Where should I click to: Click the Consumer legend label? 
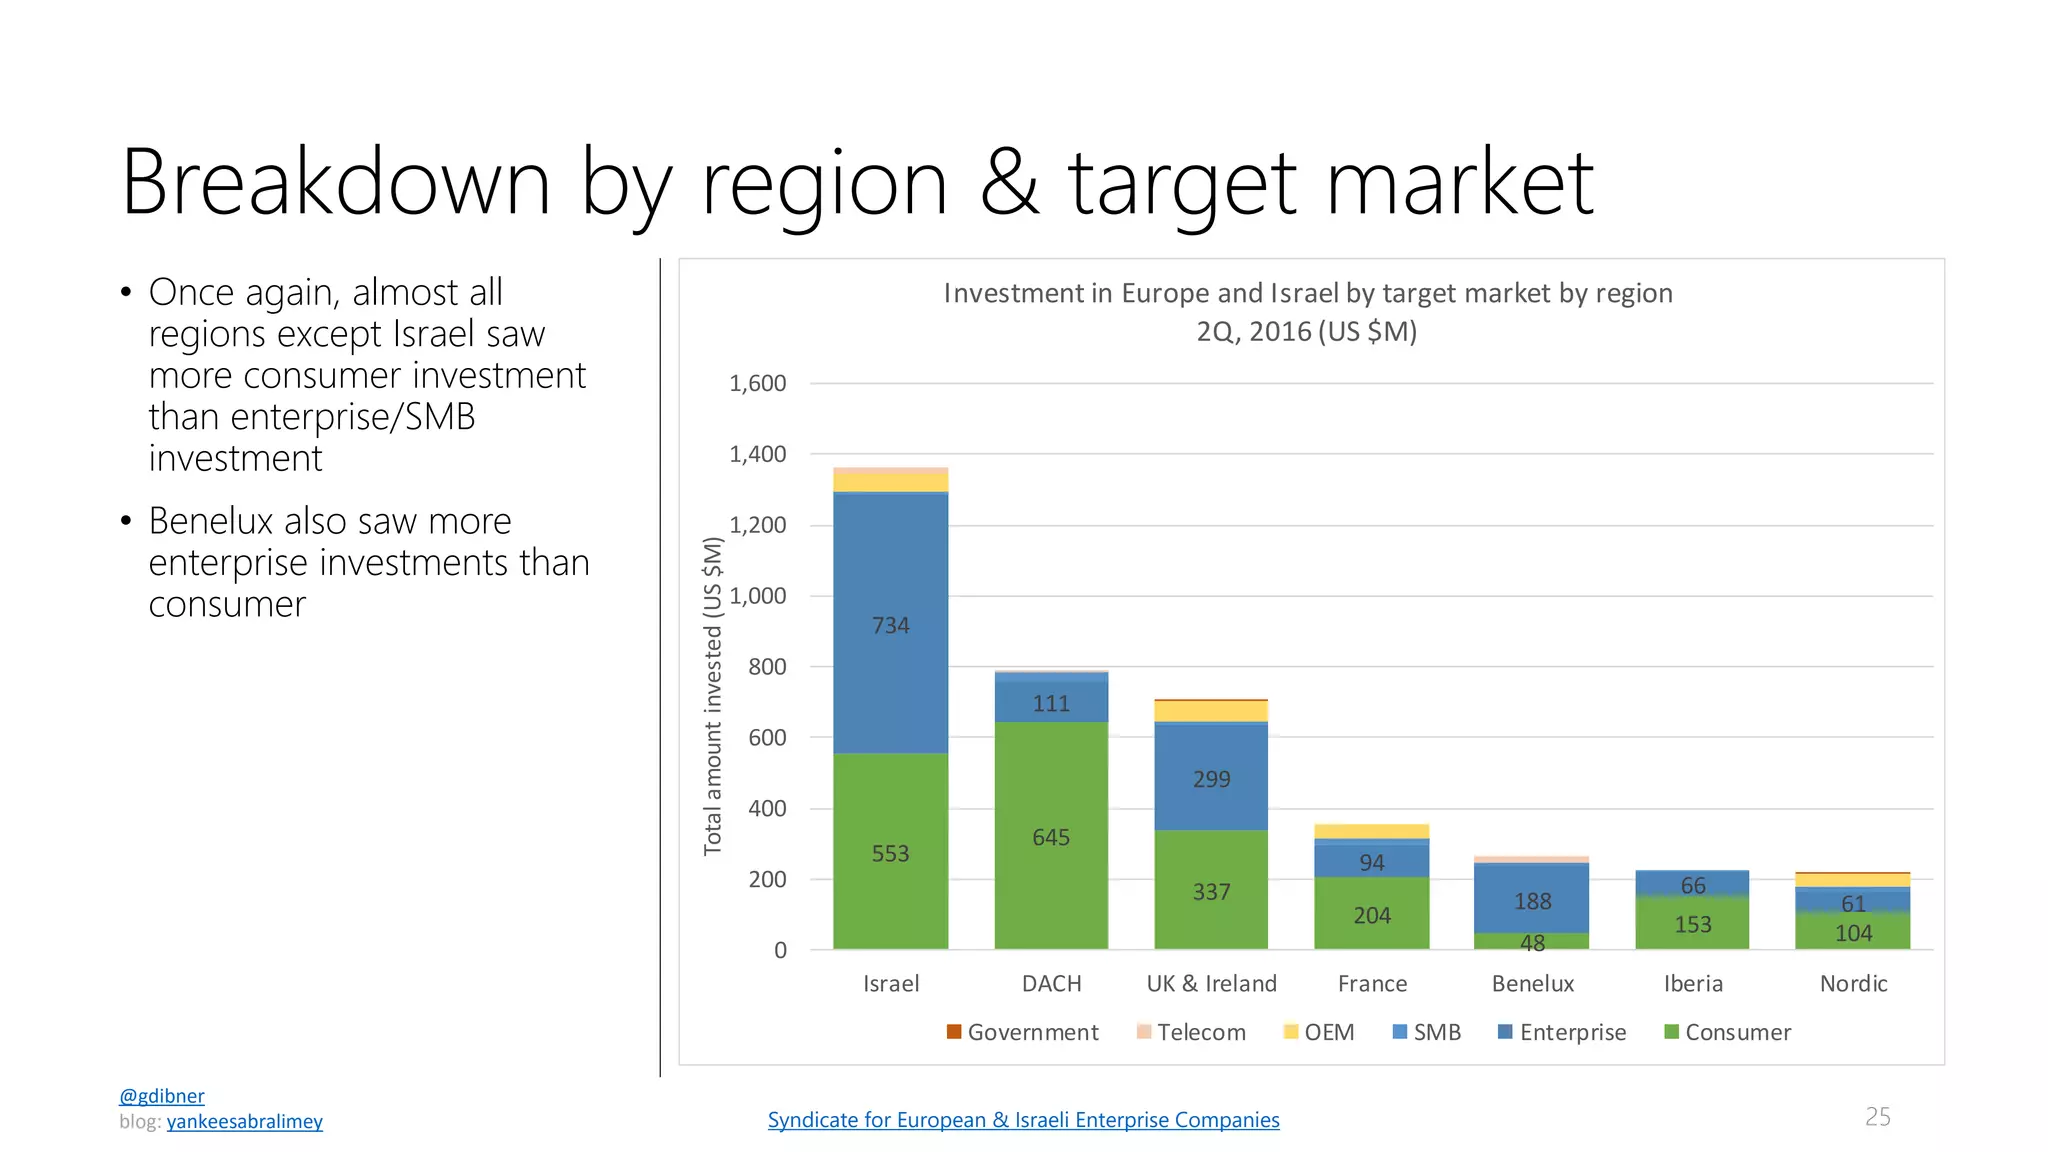pyautogui.click(x=1738, y=1032)
